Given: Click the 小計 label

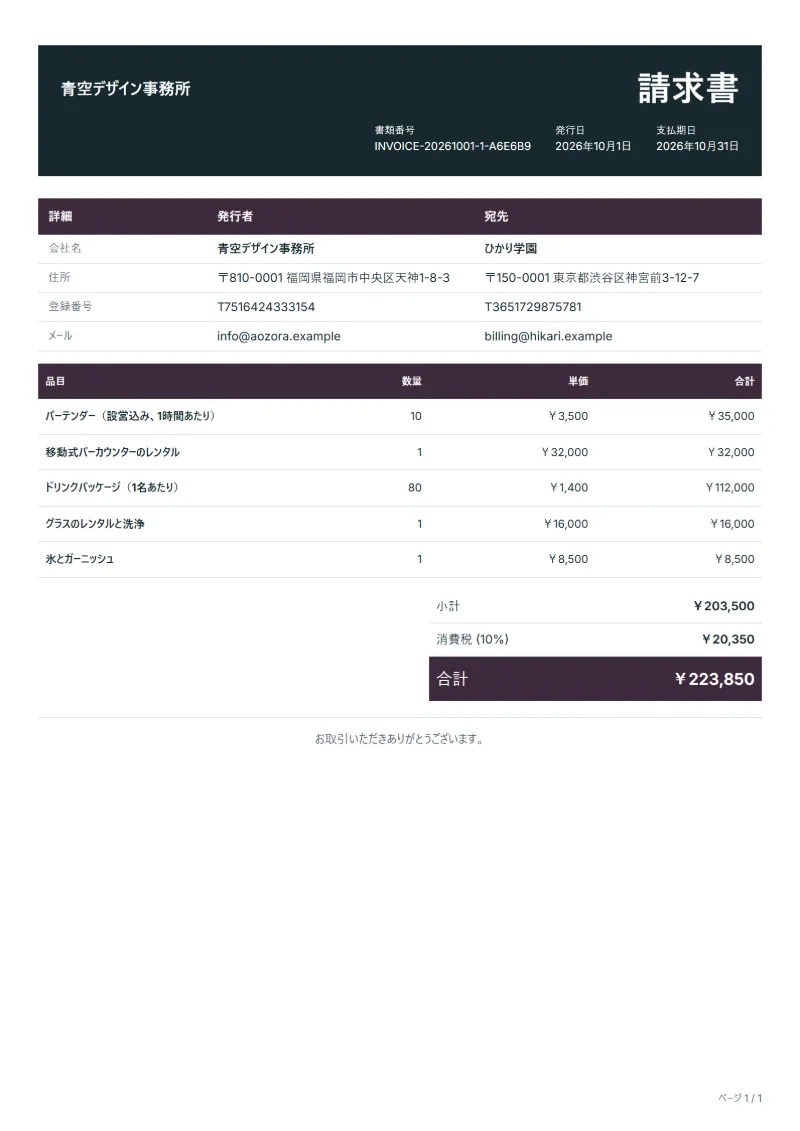Looking at the screenshot, I should coord(448,607).
